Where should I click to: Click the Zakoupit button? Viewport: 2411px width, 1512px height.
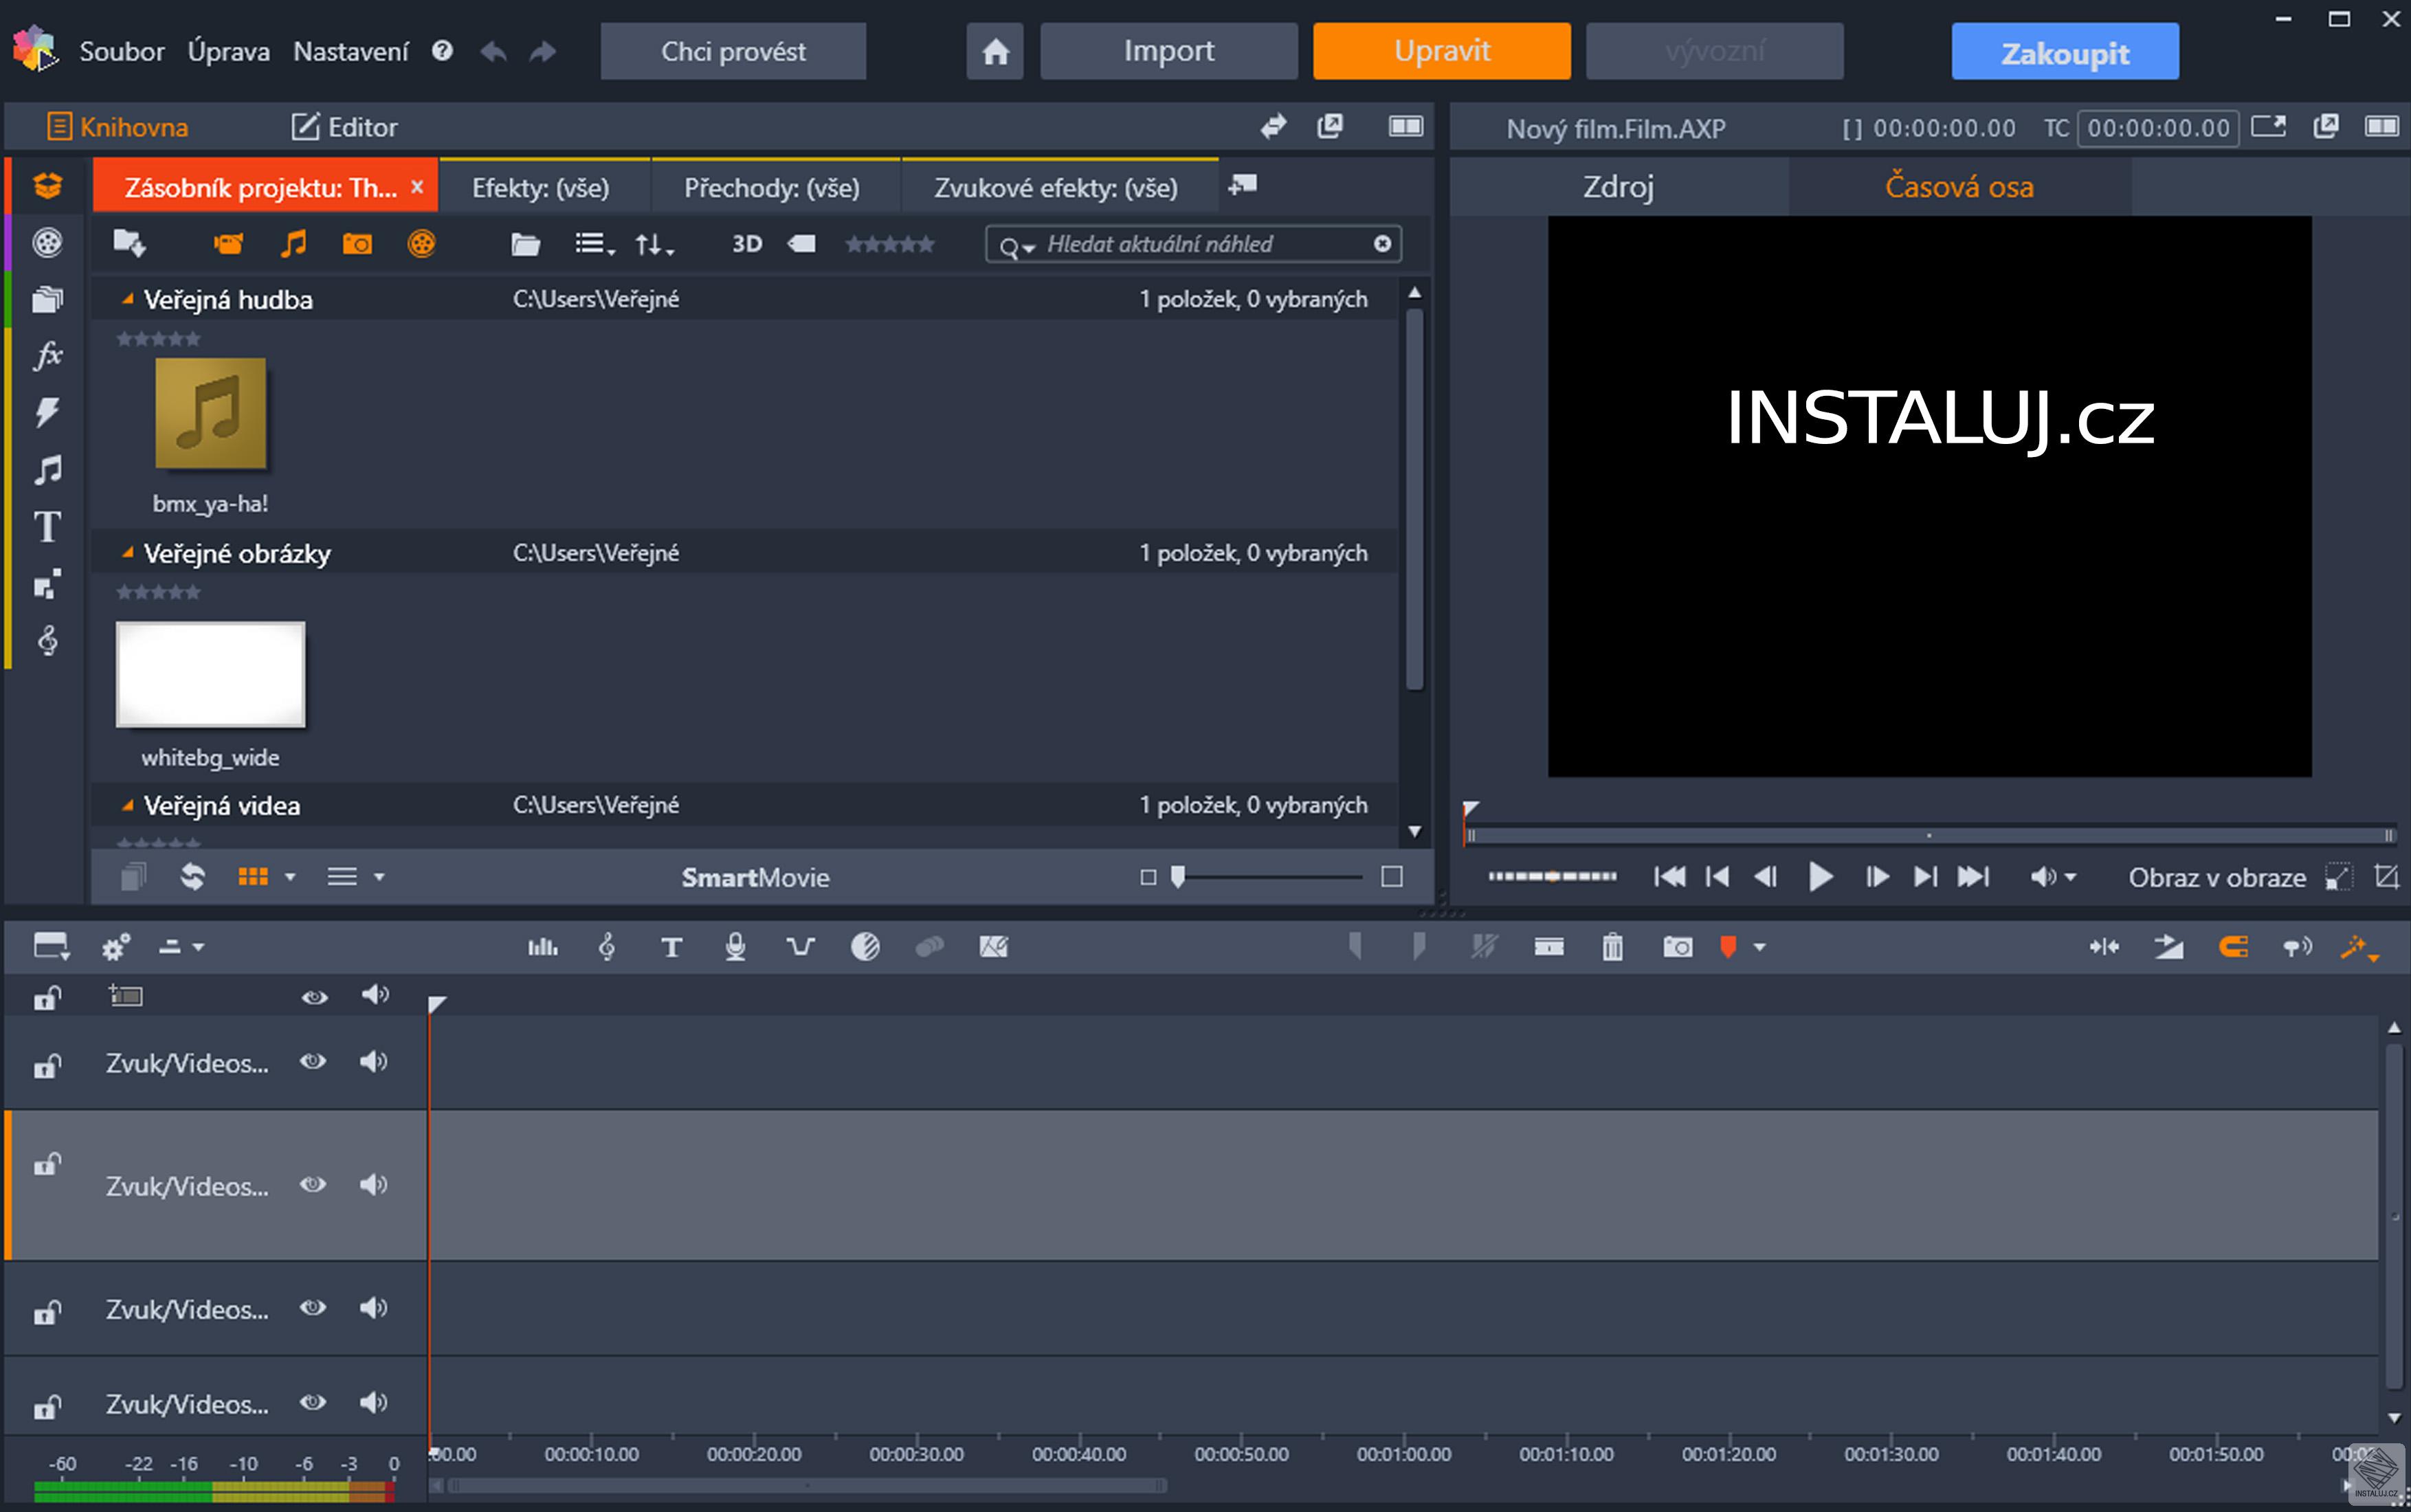pos(2064,52)
